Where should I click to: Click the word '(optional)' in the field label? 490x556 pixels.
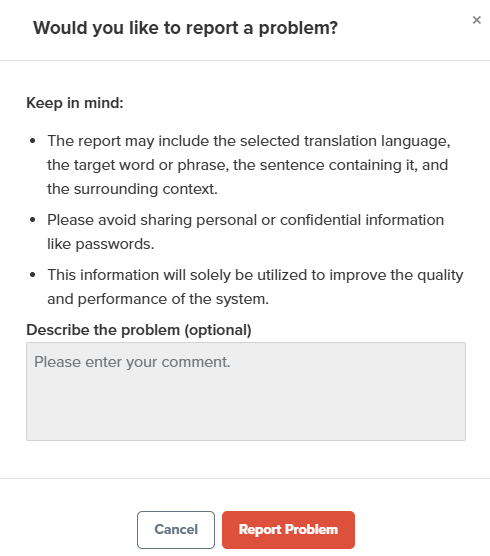pyautogui.click(x=218, y=330)
